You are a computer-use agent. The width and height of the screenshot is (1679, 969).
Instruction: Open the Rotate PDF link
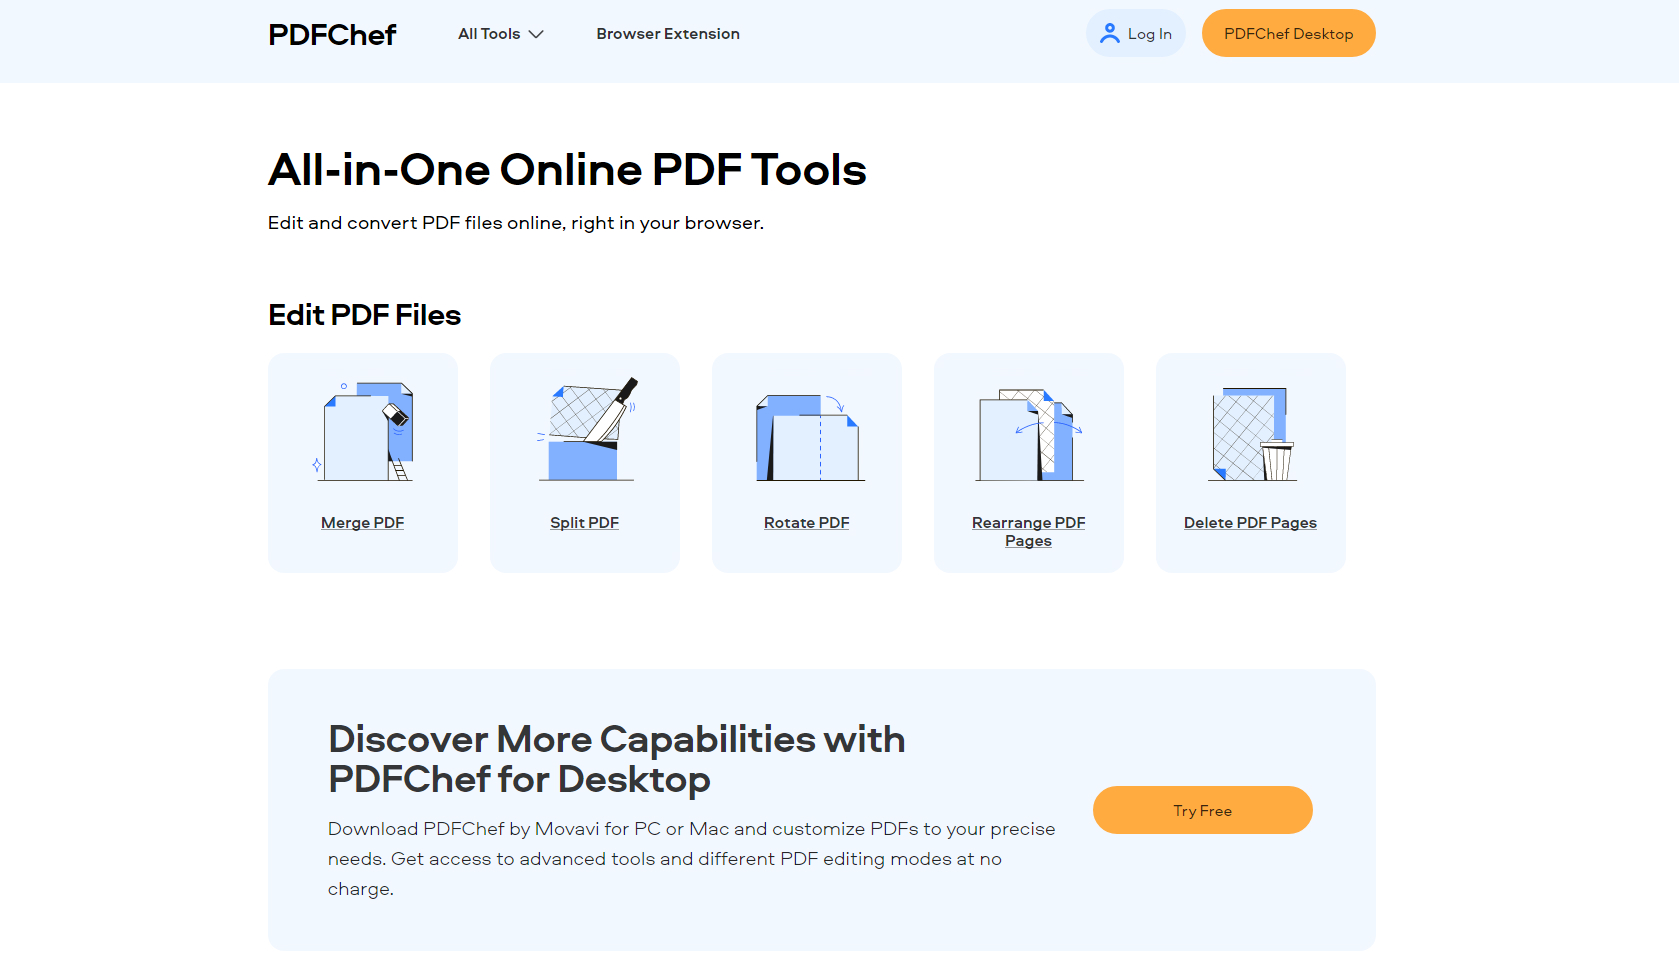(x=807, y=523)
